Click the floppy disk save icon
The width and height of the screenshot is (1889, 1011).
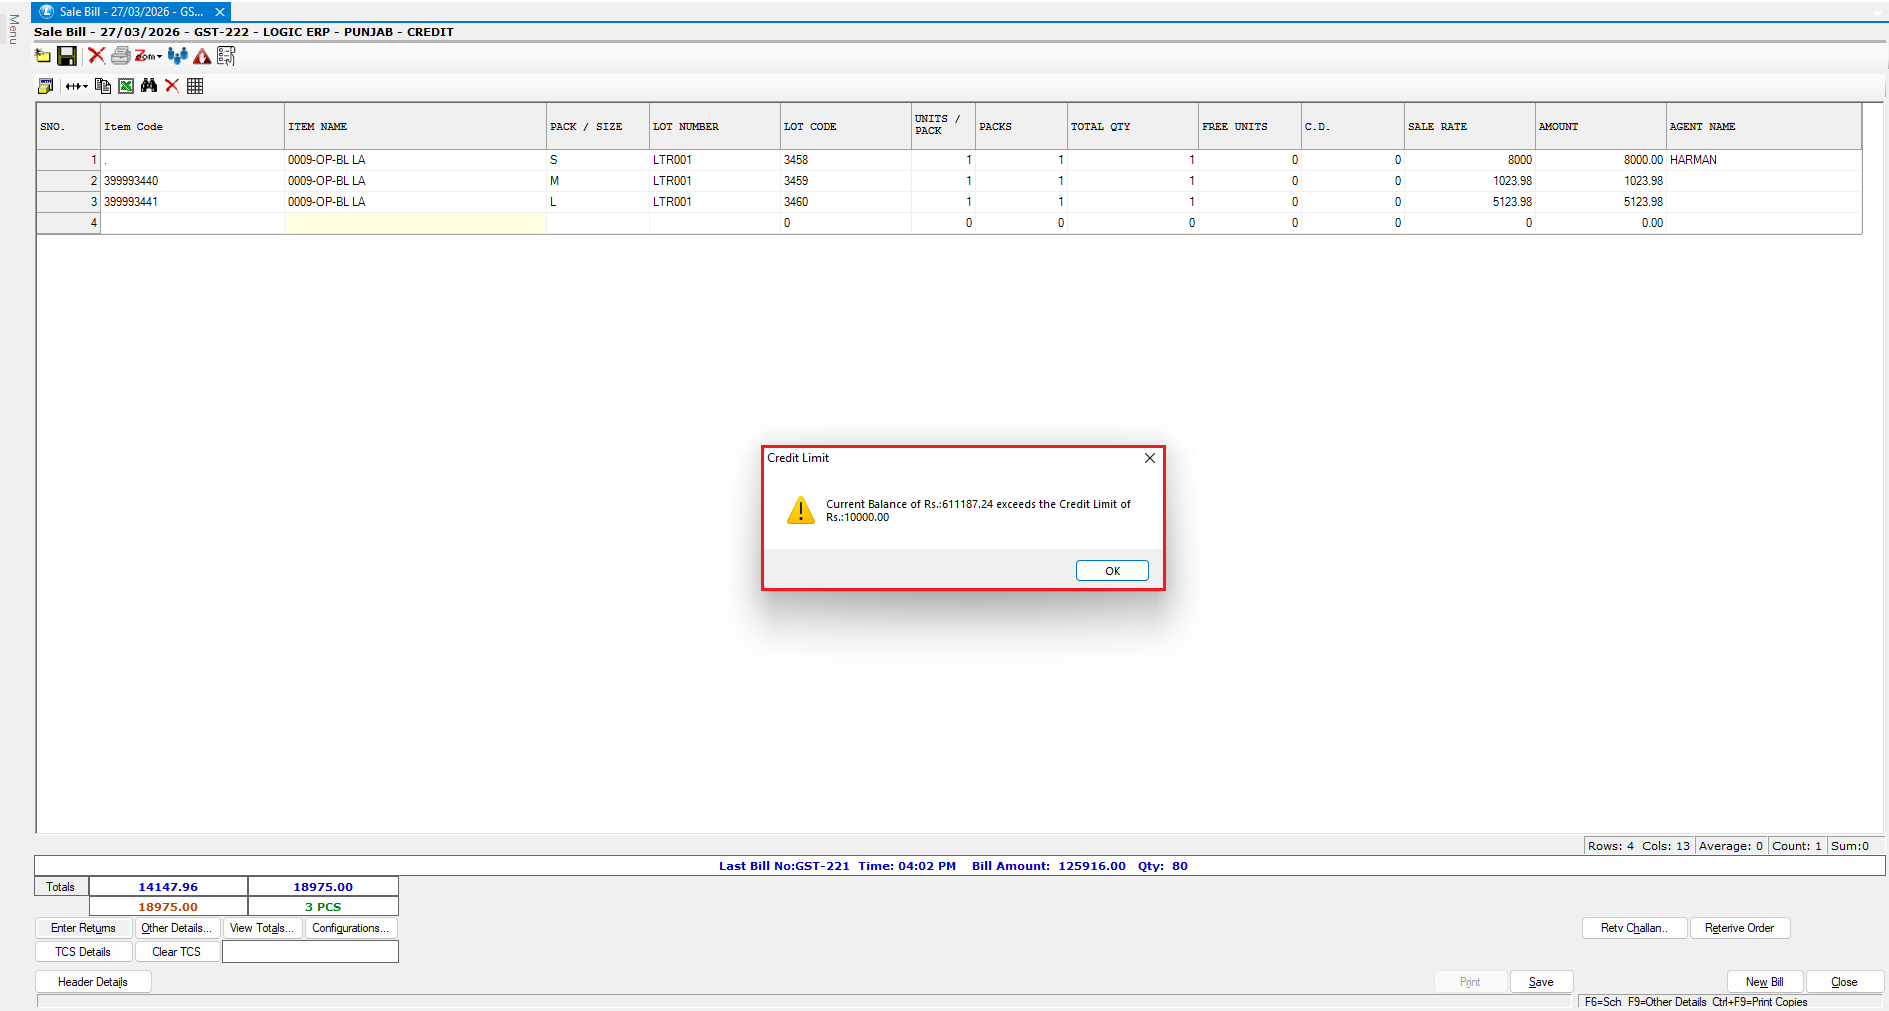67,56
